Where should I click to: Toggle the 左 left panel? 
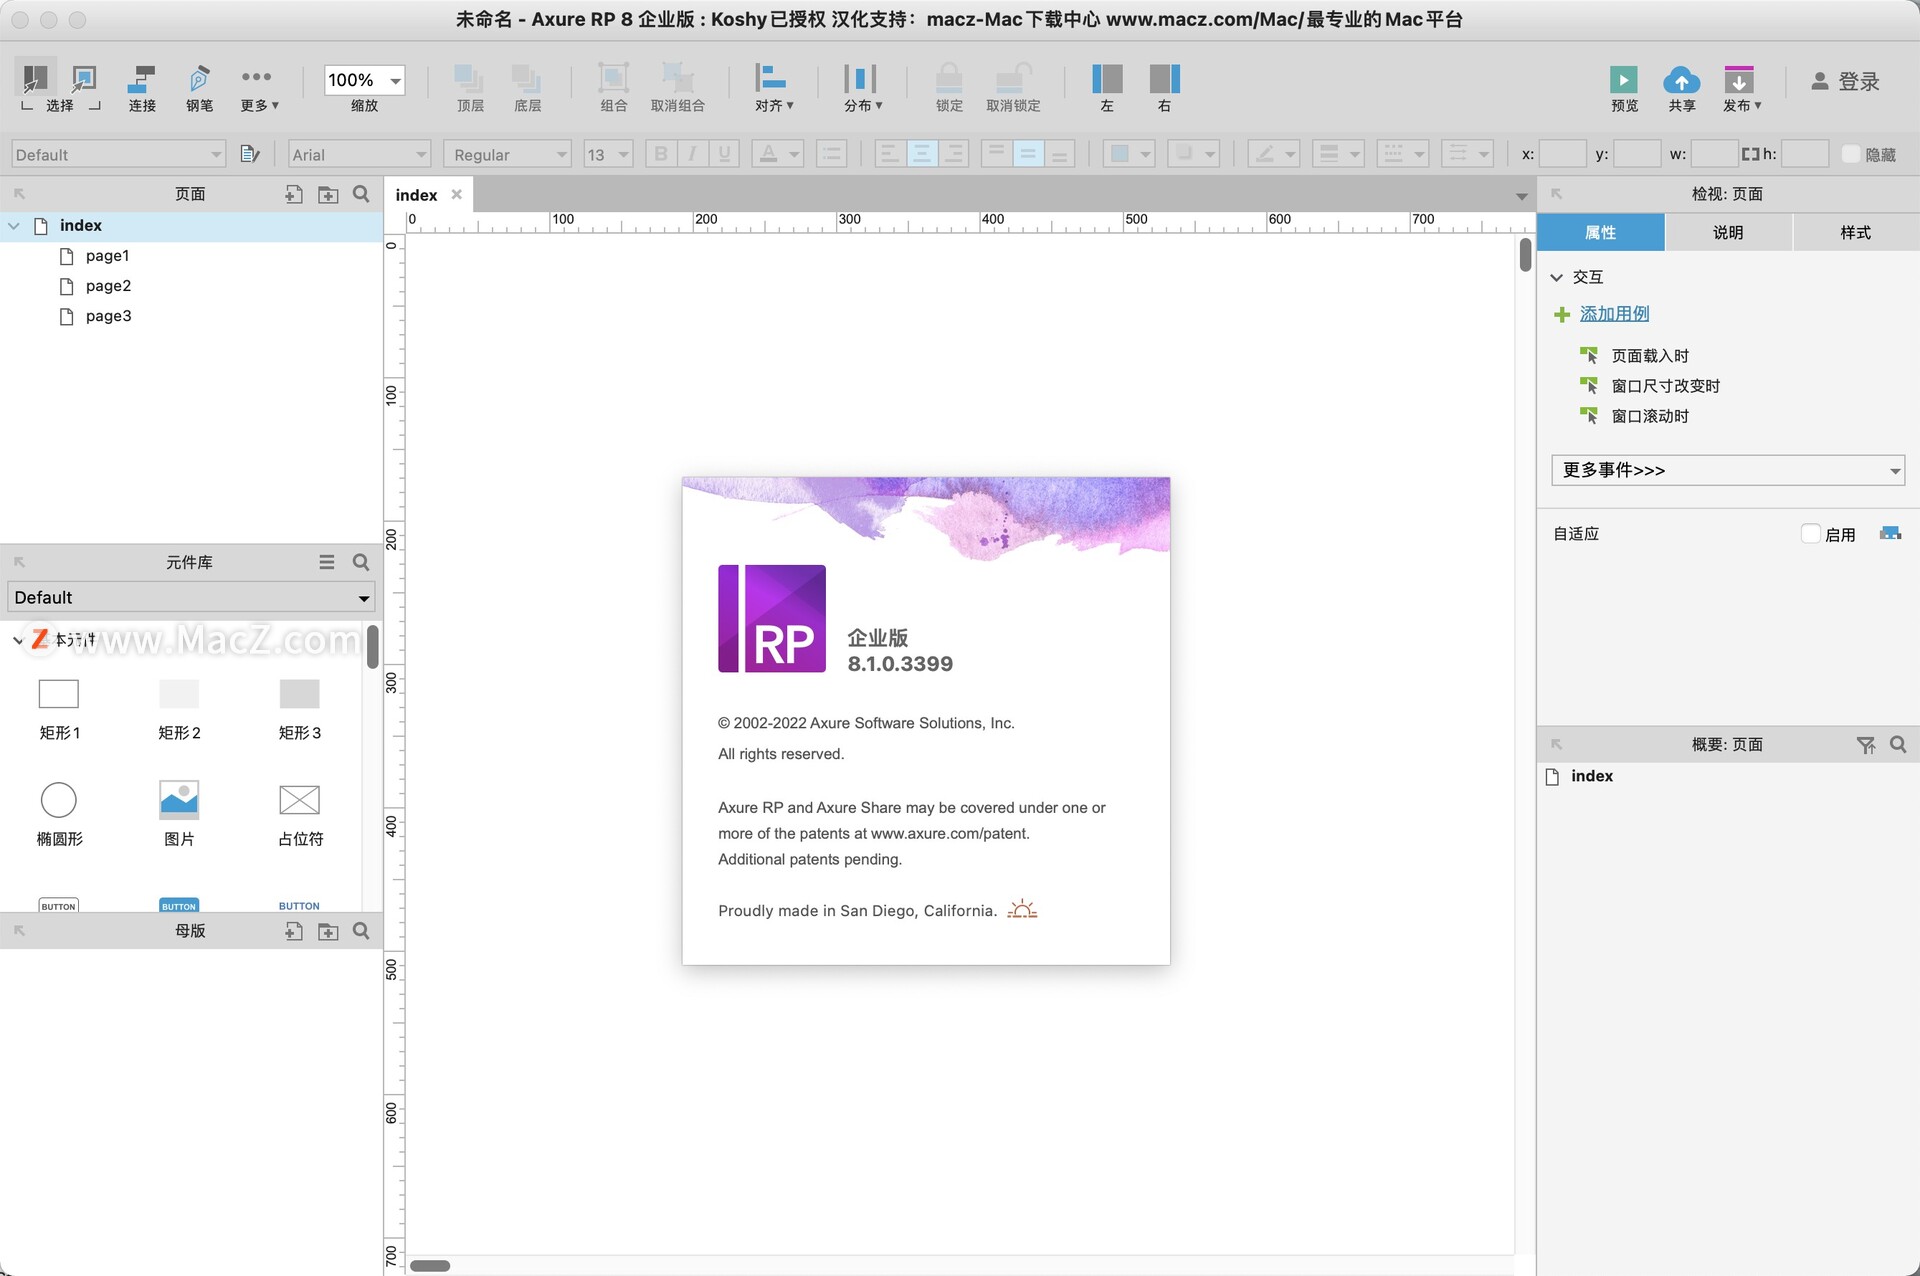click(x=1107, y=88)
